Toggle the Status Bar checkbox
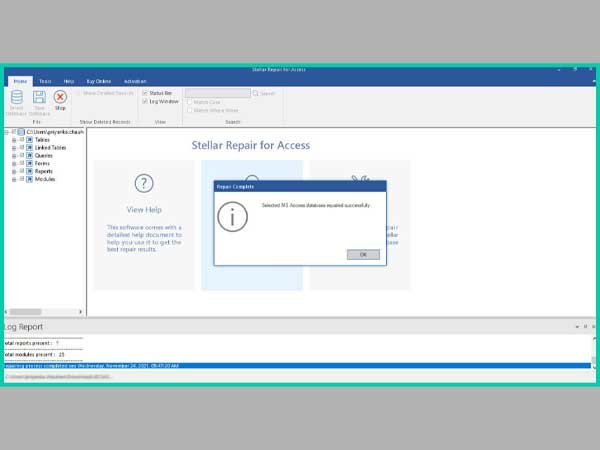The image size is (600, 450). 145,93
